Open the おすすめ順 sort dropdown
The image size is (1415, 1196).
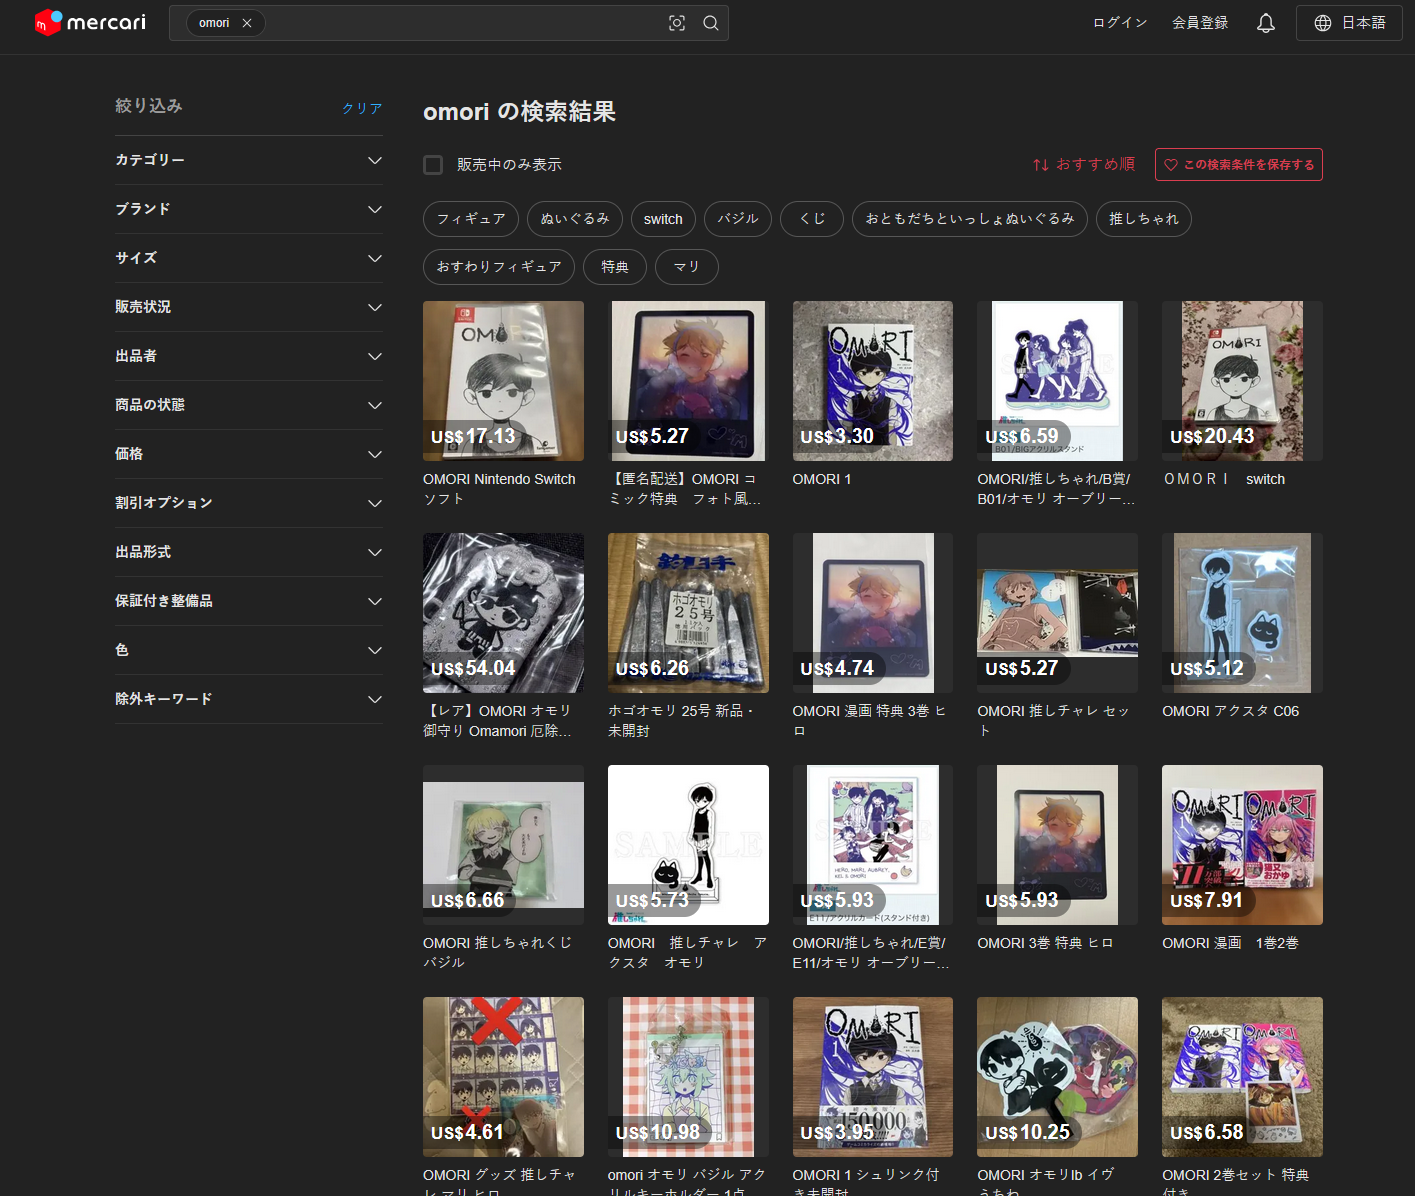pos(1084,165)
